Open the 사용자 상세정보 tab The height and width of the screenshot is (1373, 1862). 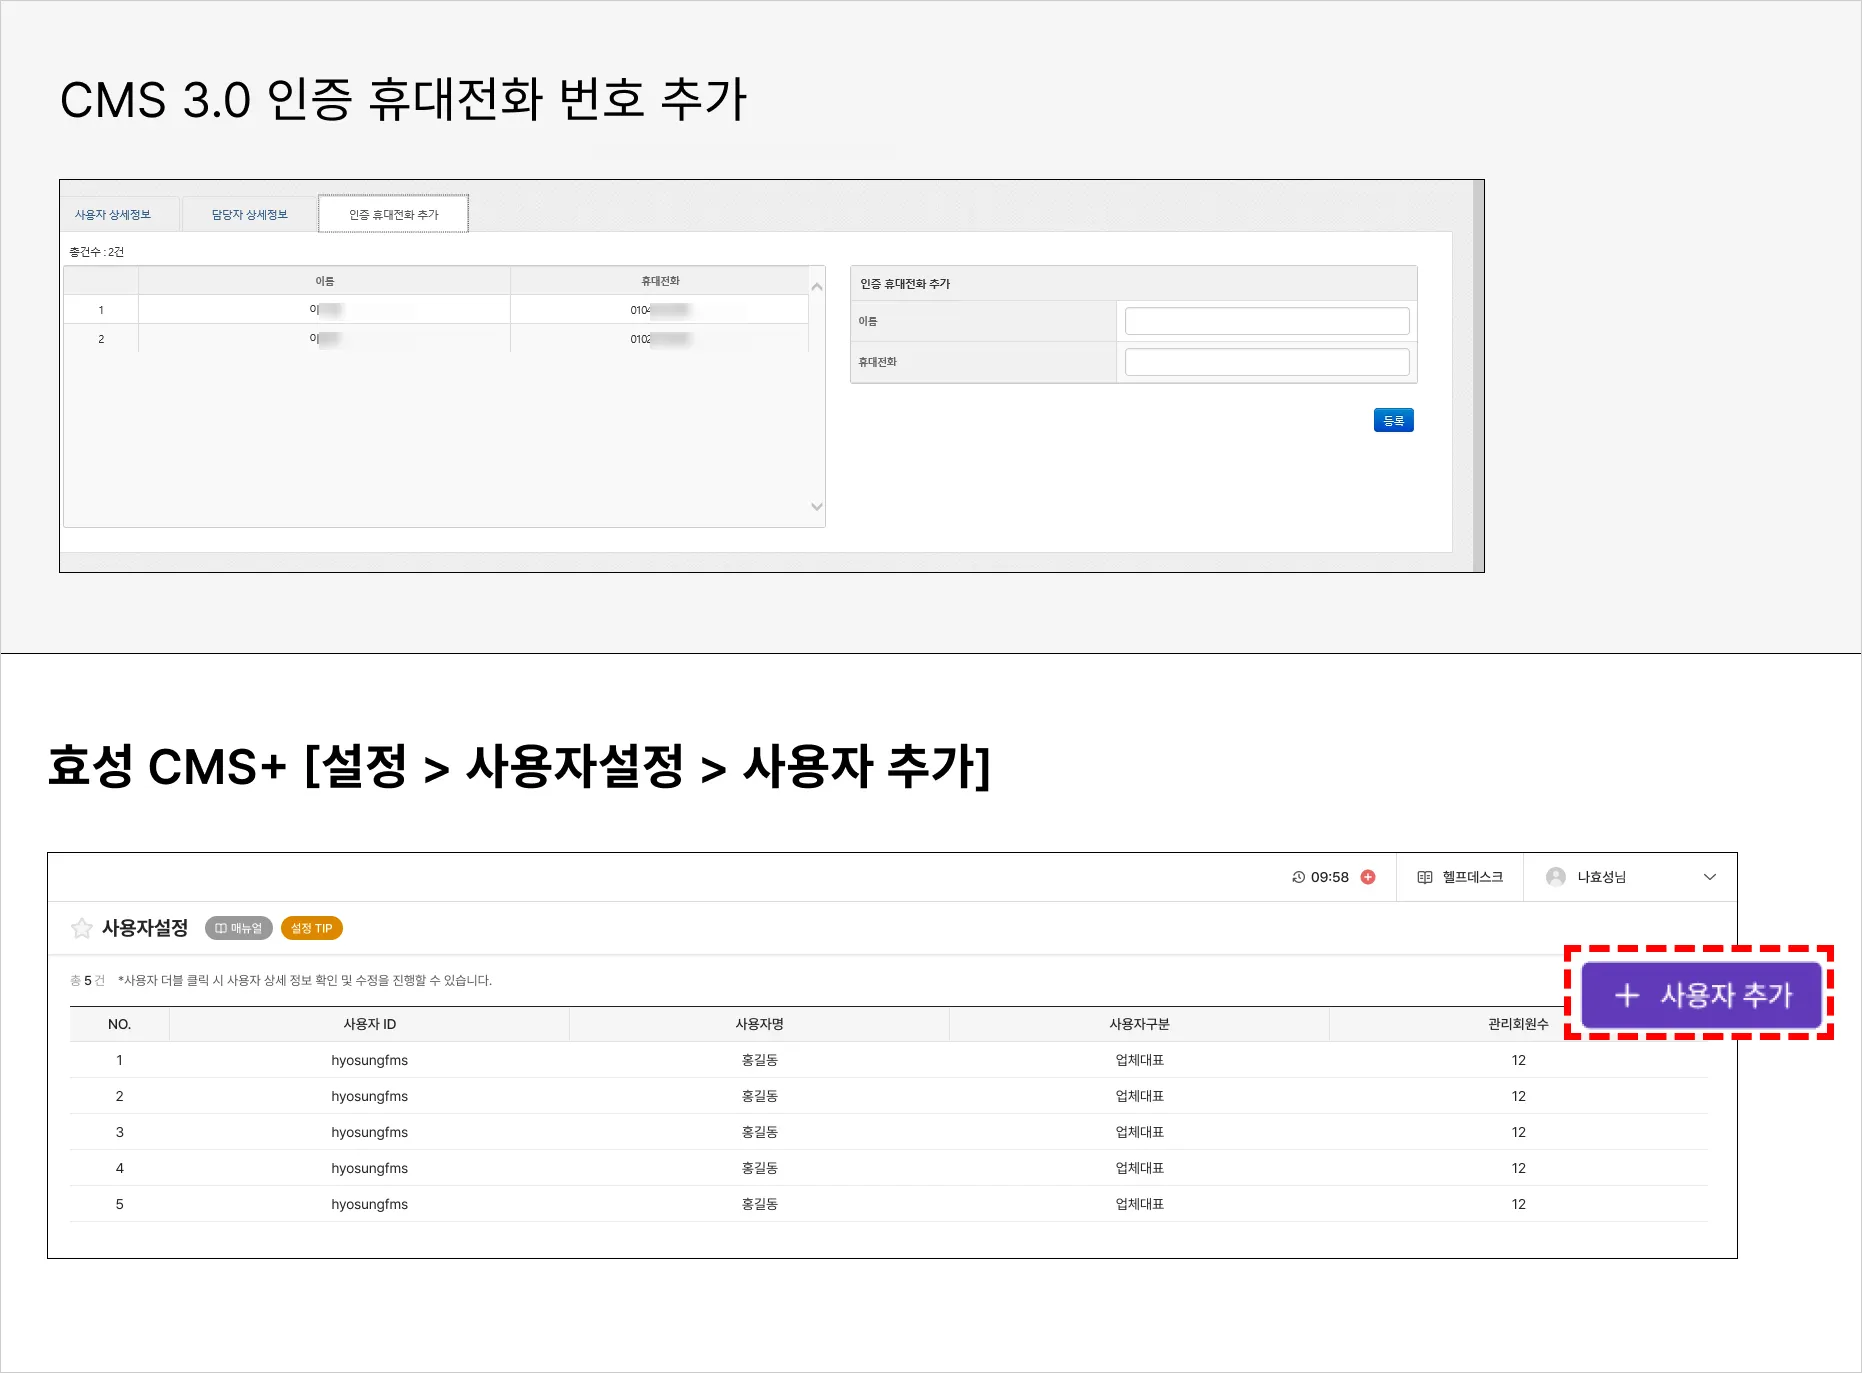click(x=113, y=215)
